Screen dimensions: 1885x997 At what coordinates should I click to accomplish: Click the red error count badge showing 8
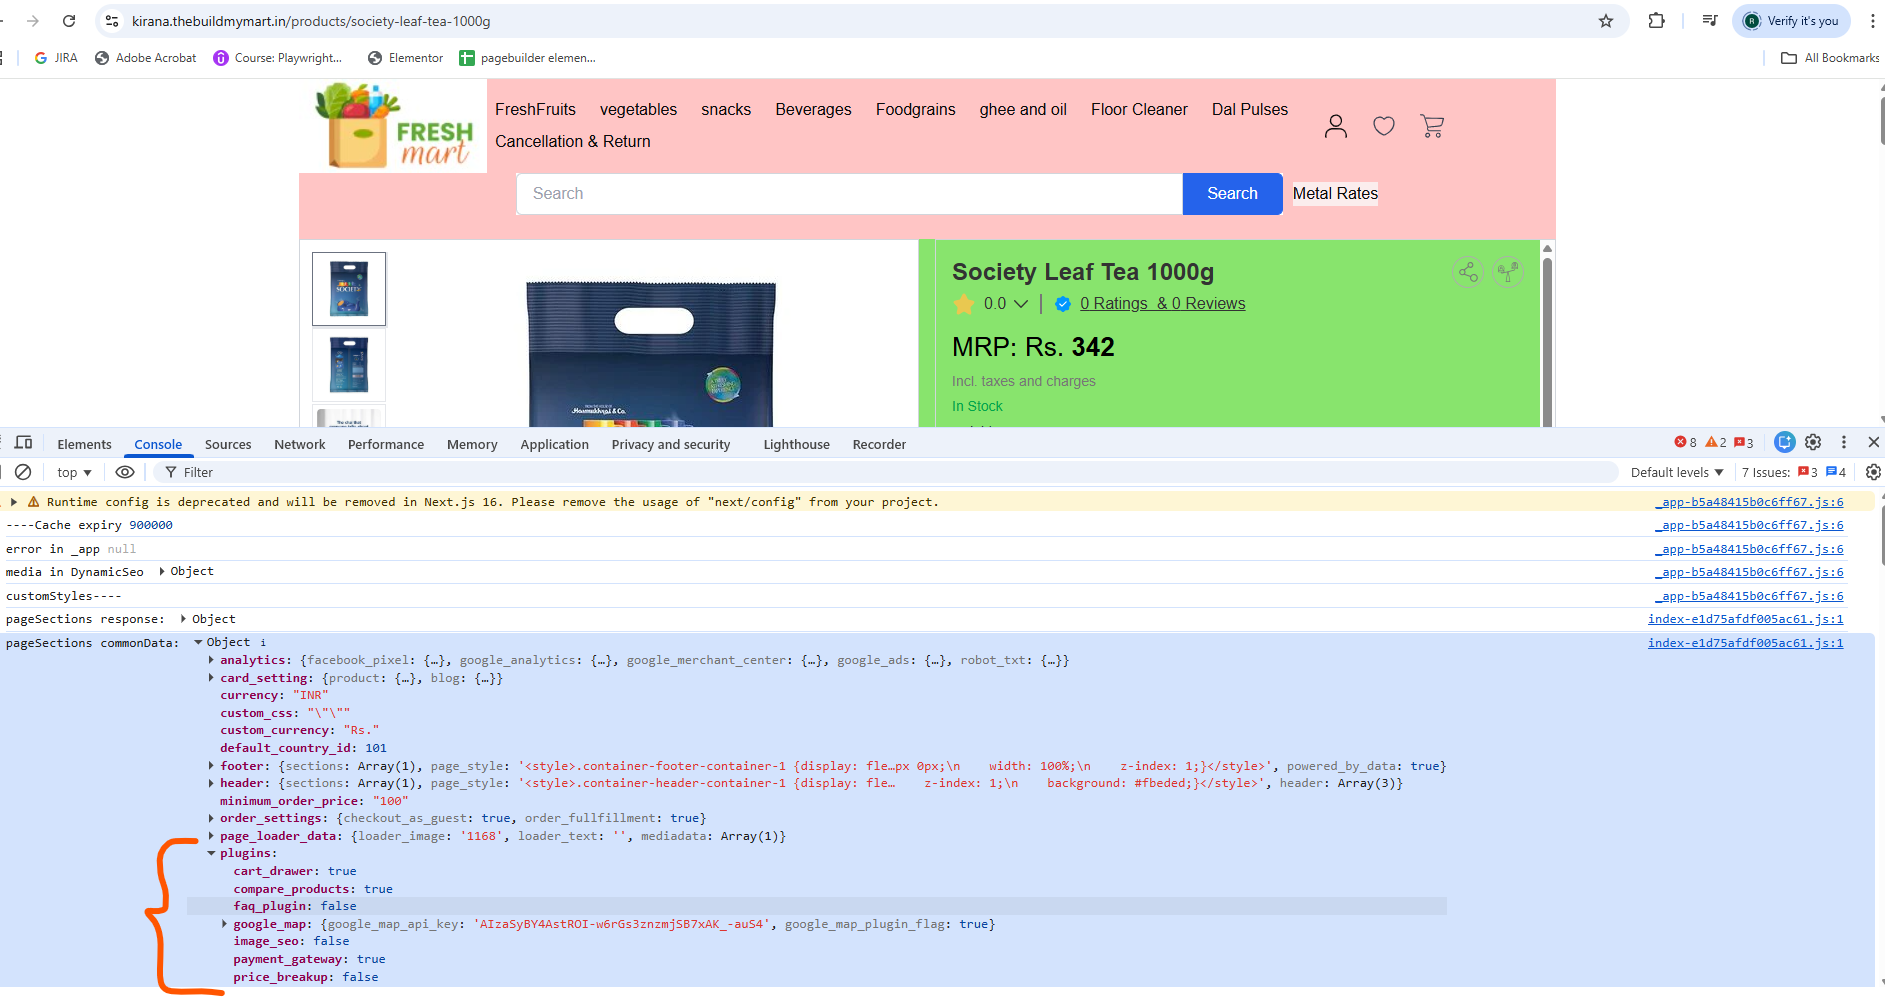click(1686, 442)
